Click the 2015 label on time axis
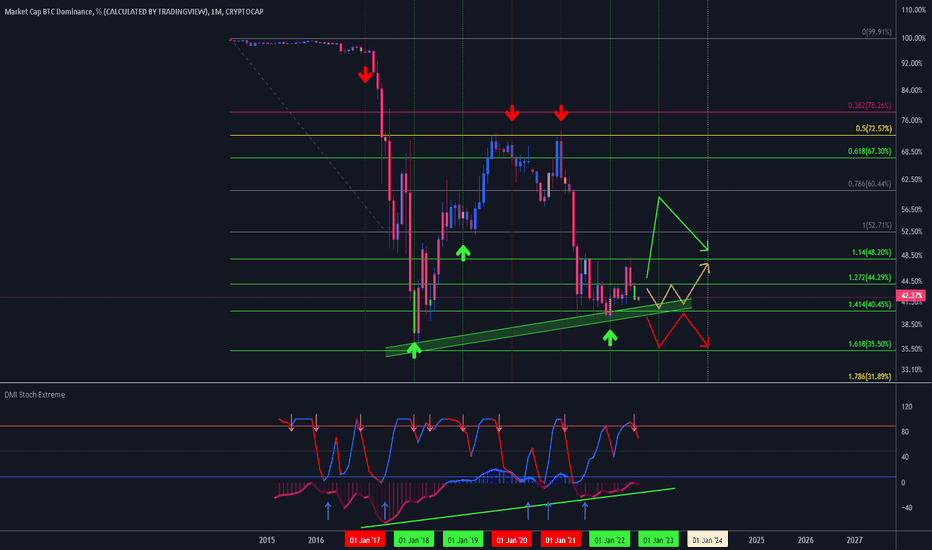Viewport: 932px width, 550px height. point(267,540)
